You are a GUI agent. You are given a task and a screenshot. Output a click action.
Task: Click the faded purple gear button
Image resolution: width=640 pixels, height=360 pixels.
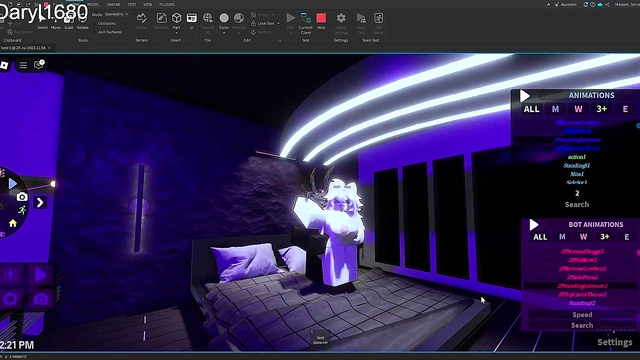[11, 299]
